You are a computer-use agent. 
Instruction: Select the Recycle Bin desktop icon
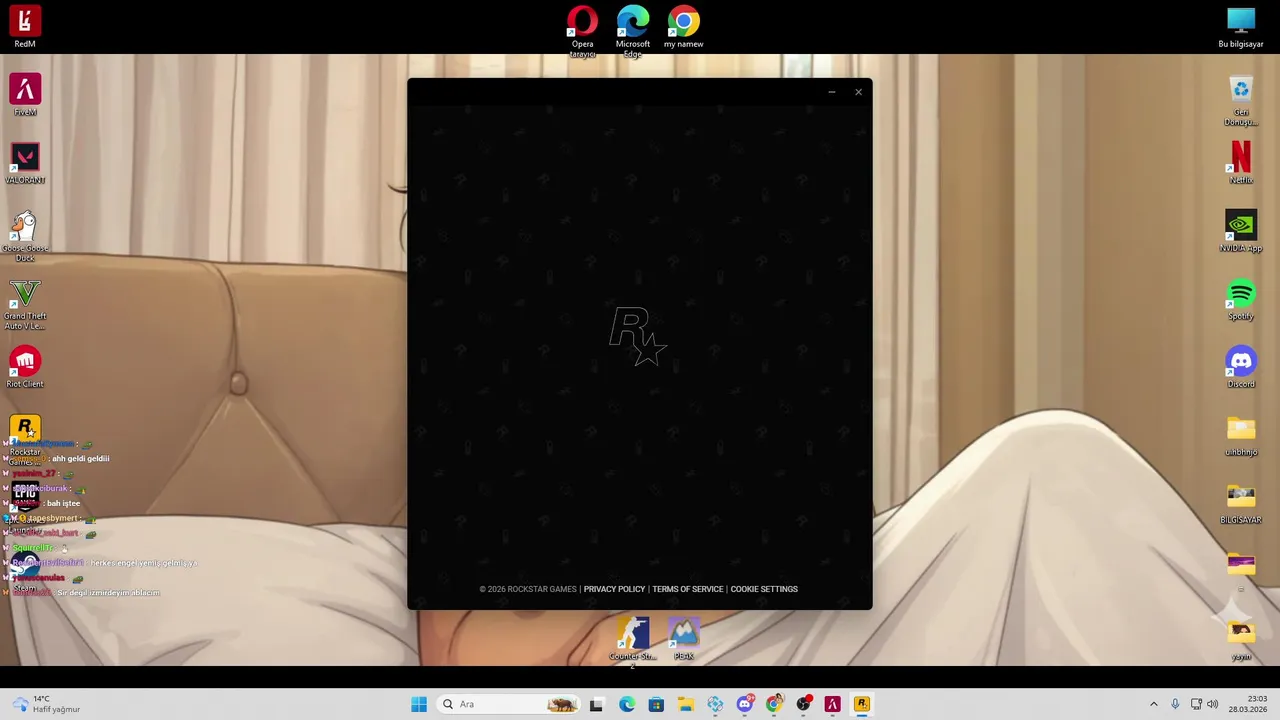pyautogui.click(x=1241, y=100)
